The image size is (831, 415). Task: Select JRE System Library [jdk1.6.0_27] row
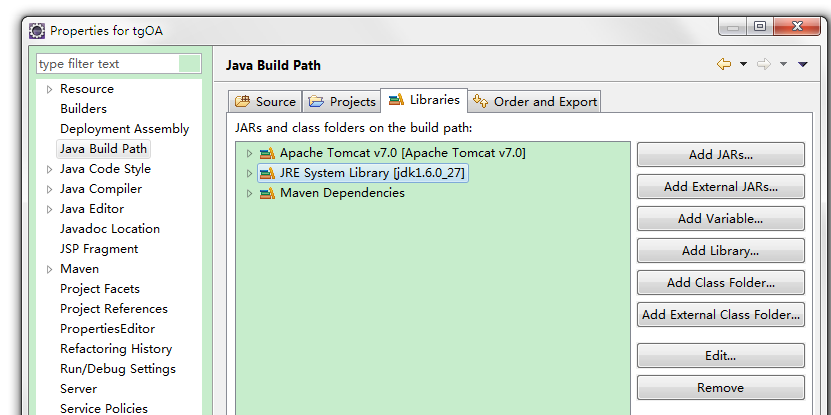363,173
